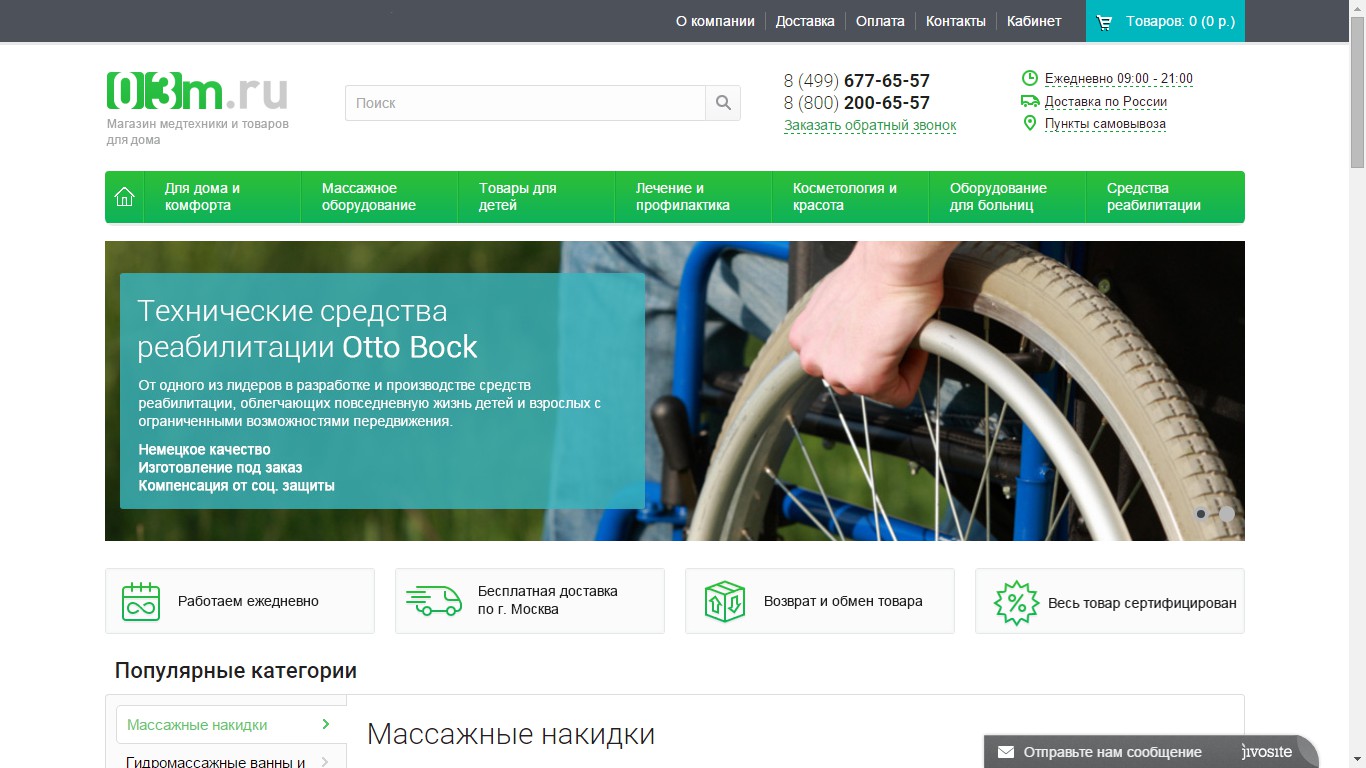Click the Немецкое качество banner line
Screen dimensions: 1366x768
[x=205, y=450]
